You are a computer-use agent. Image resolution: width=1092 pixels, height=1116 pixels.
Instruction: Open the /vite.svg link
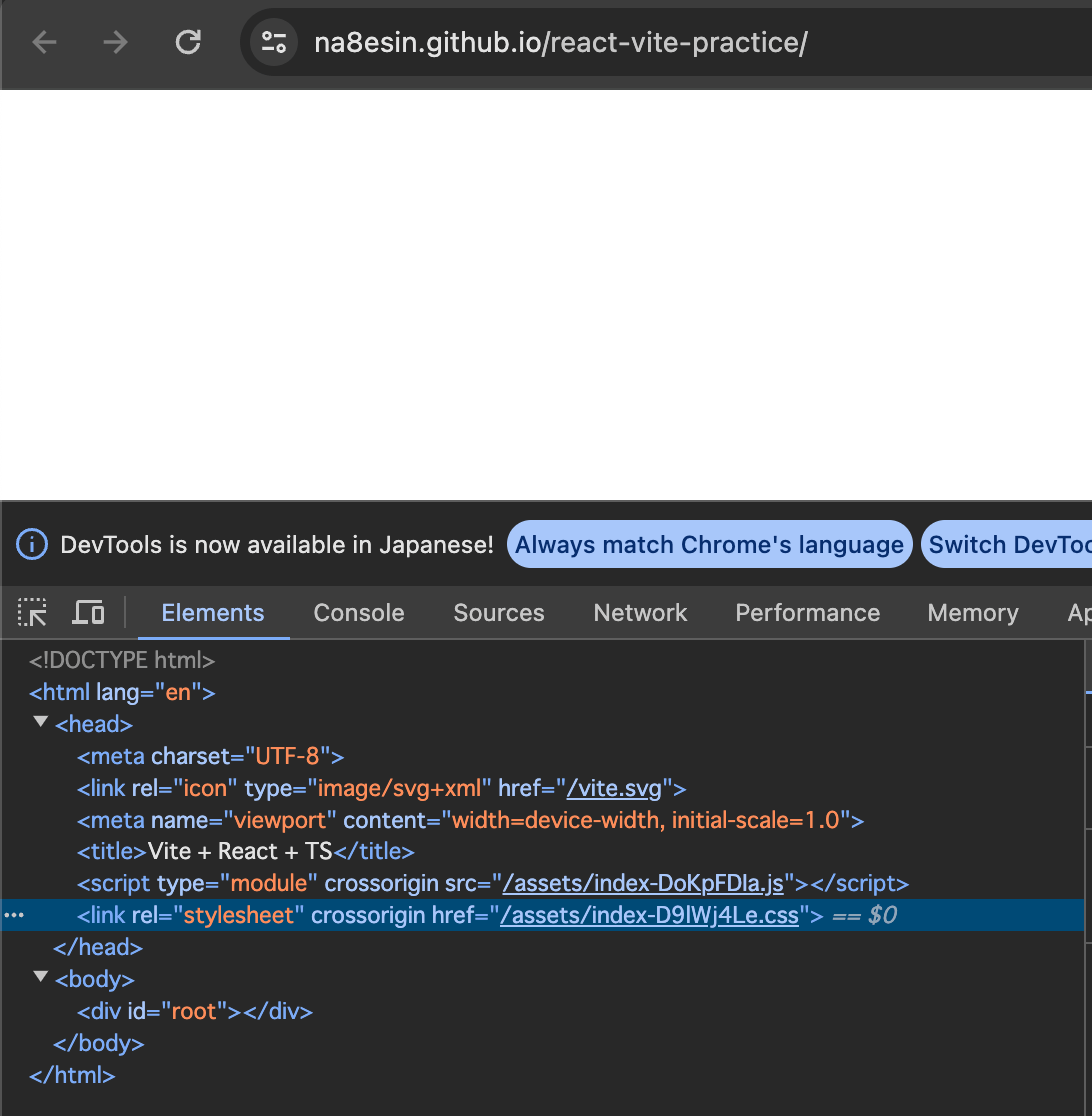tap(614, 789)
